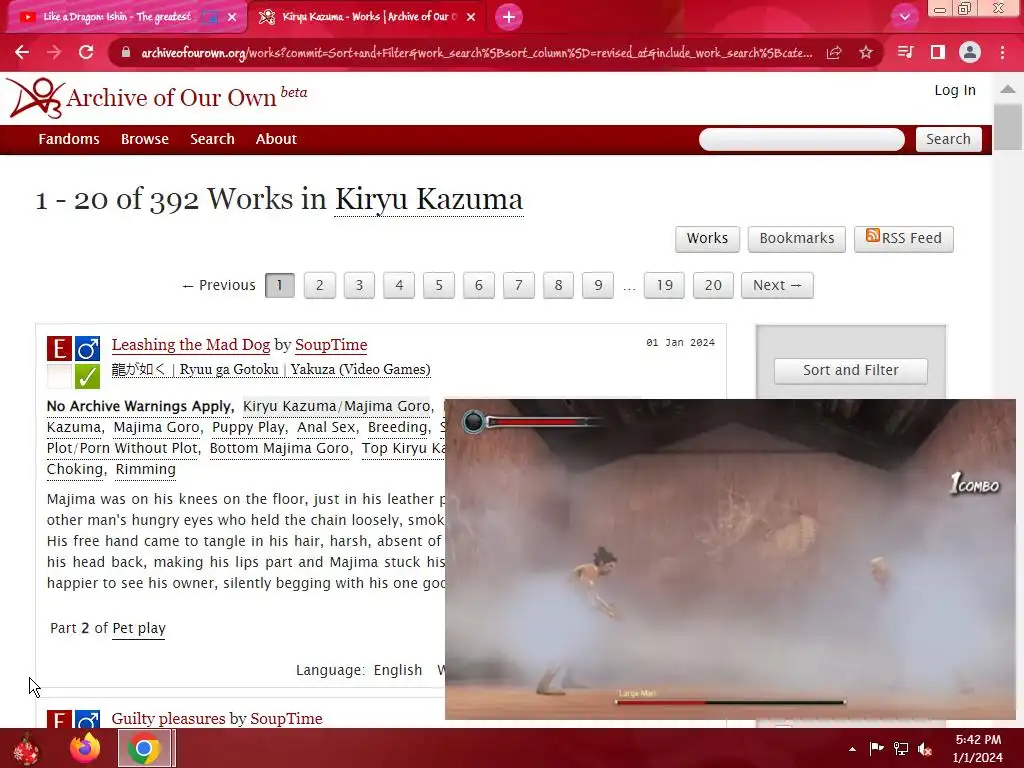The height and width of the screenshot is (768, 1024).
Task: Open the No Archive Warnings Apply tag
Action: 139,406
